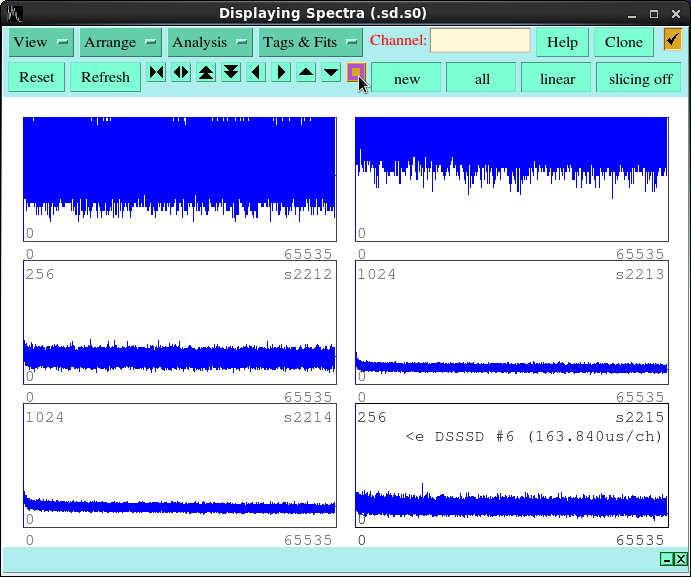Click the single down triangle icon
691x577 pixels.
coord(331,72)
